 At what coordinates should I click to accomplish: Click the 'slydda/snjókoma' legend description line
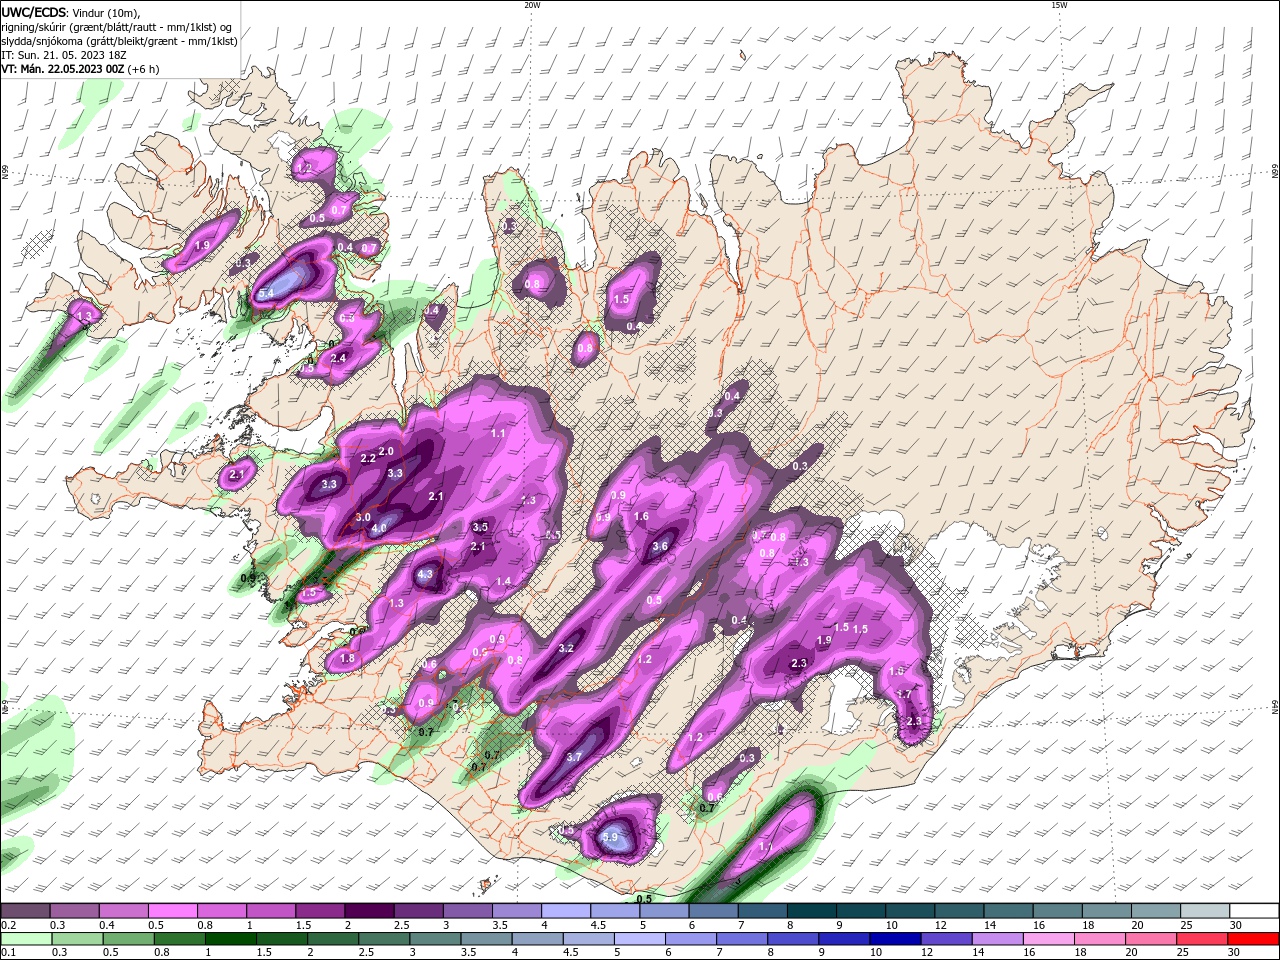click(119, 41)
